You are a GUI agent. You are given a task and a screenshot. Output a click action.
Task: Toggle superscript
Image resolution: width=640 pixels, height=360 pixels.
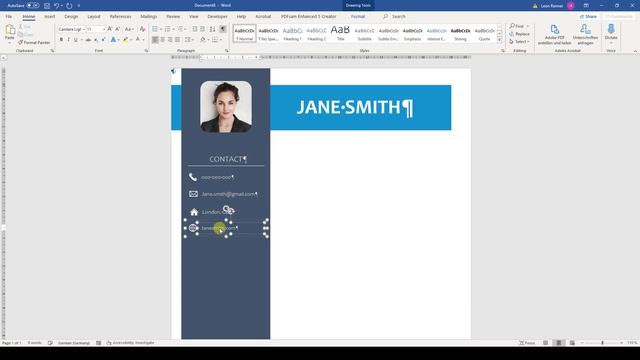(103, 40)
